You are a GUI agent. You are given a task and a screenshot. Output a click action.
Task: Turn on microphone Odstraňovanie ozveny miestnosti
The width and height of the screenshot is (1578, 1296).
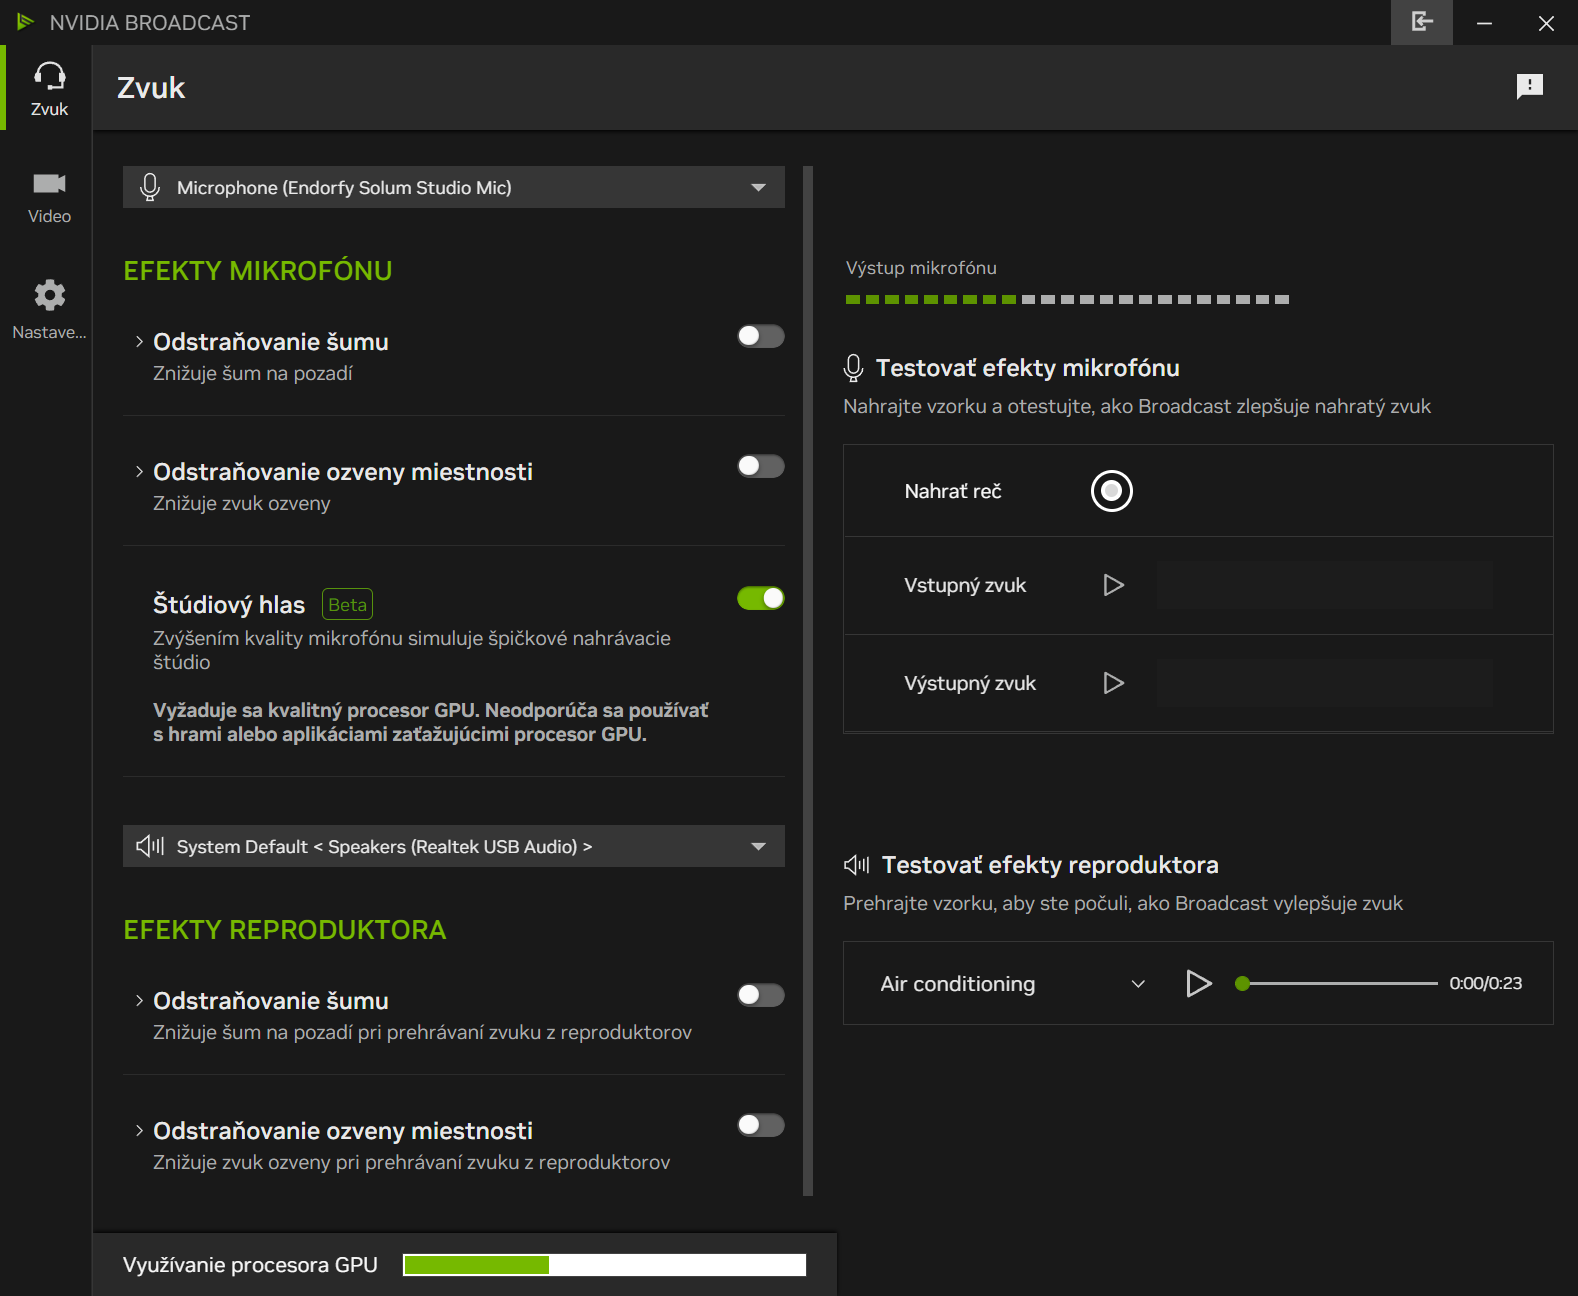click(760, 466)
